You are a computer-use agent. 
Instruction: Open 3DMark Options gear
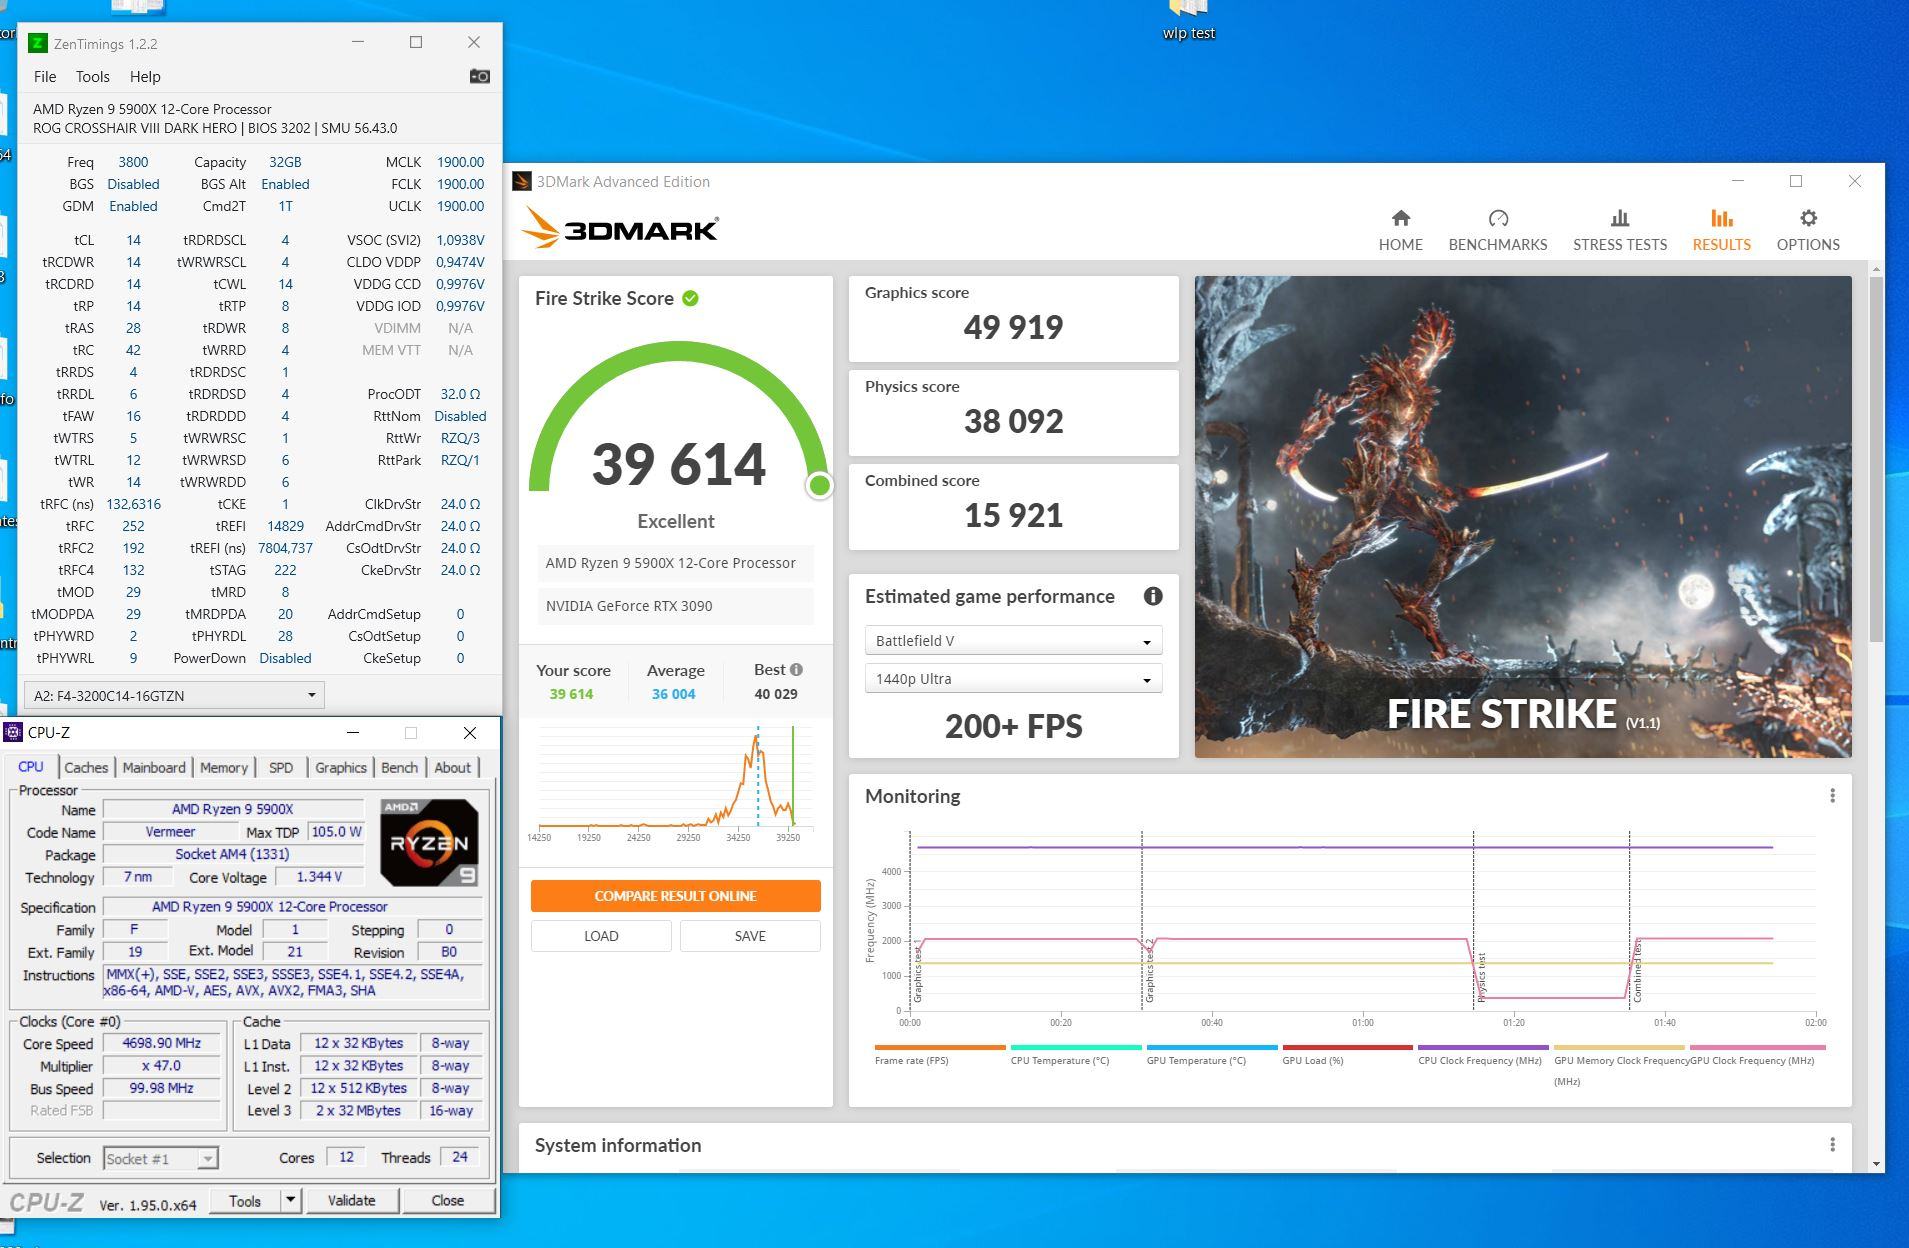[x=1808, y=230]
